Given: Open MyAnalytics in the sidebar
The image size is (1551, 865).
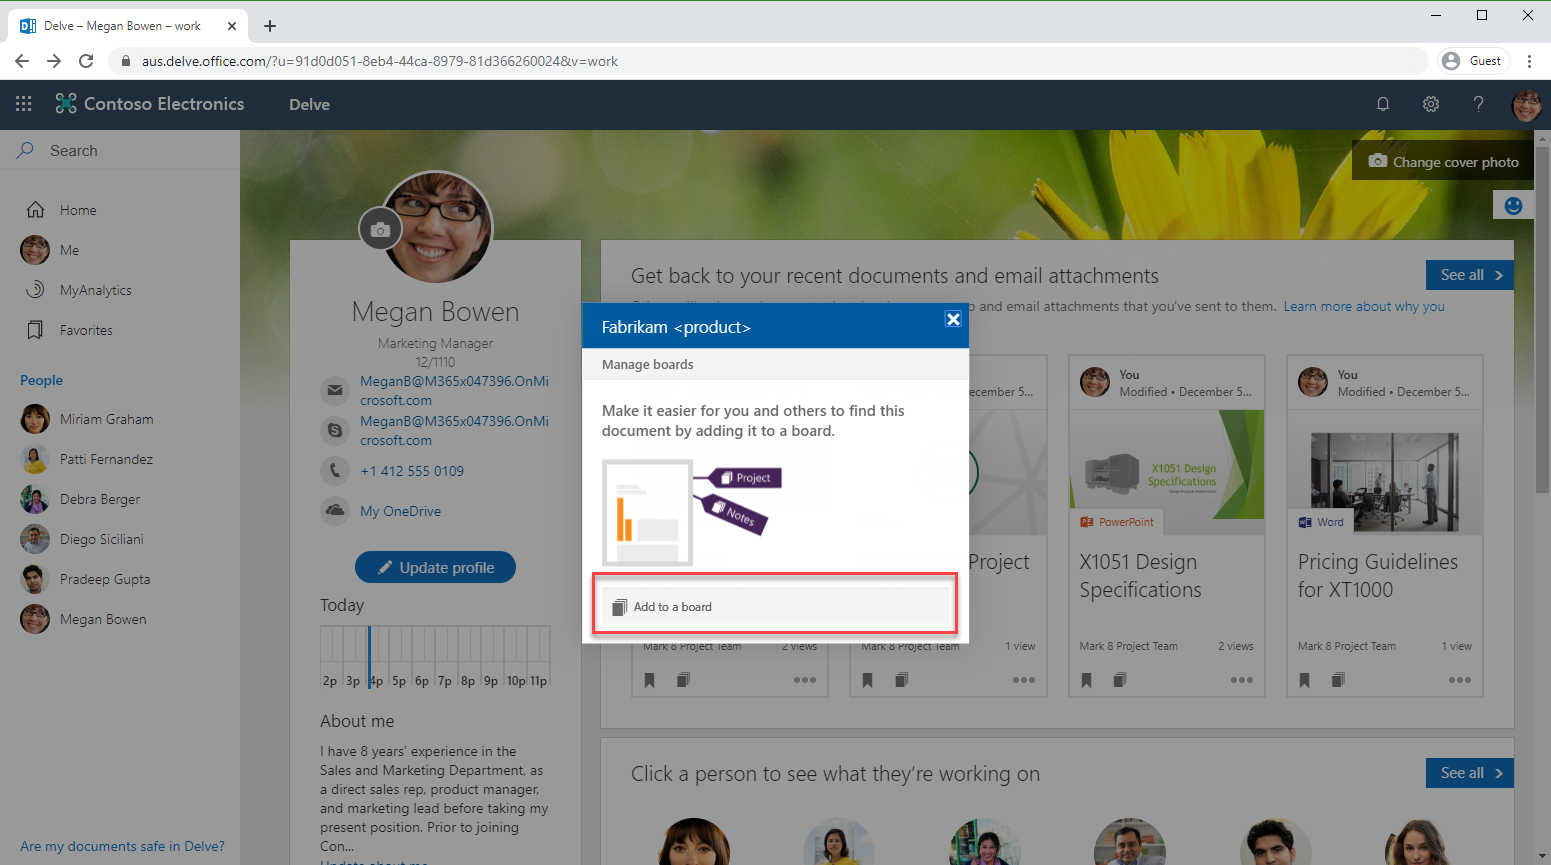Looking at the screenshot, I should (95, 290).
